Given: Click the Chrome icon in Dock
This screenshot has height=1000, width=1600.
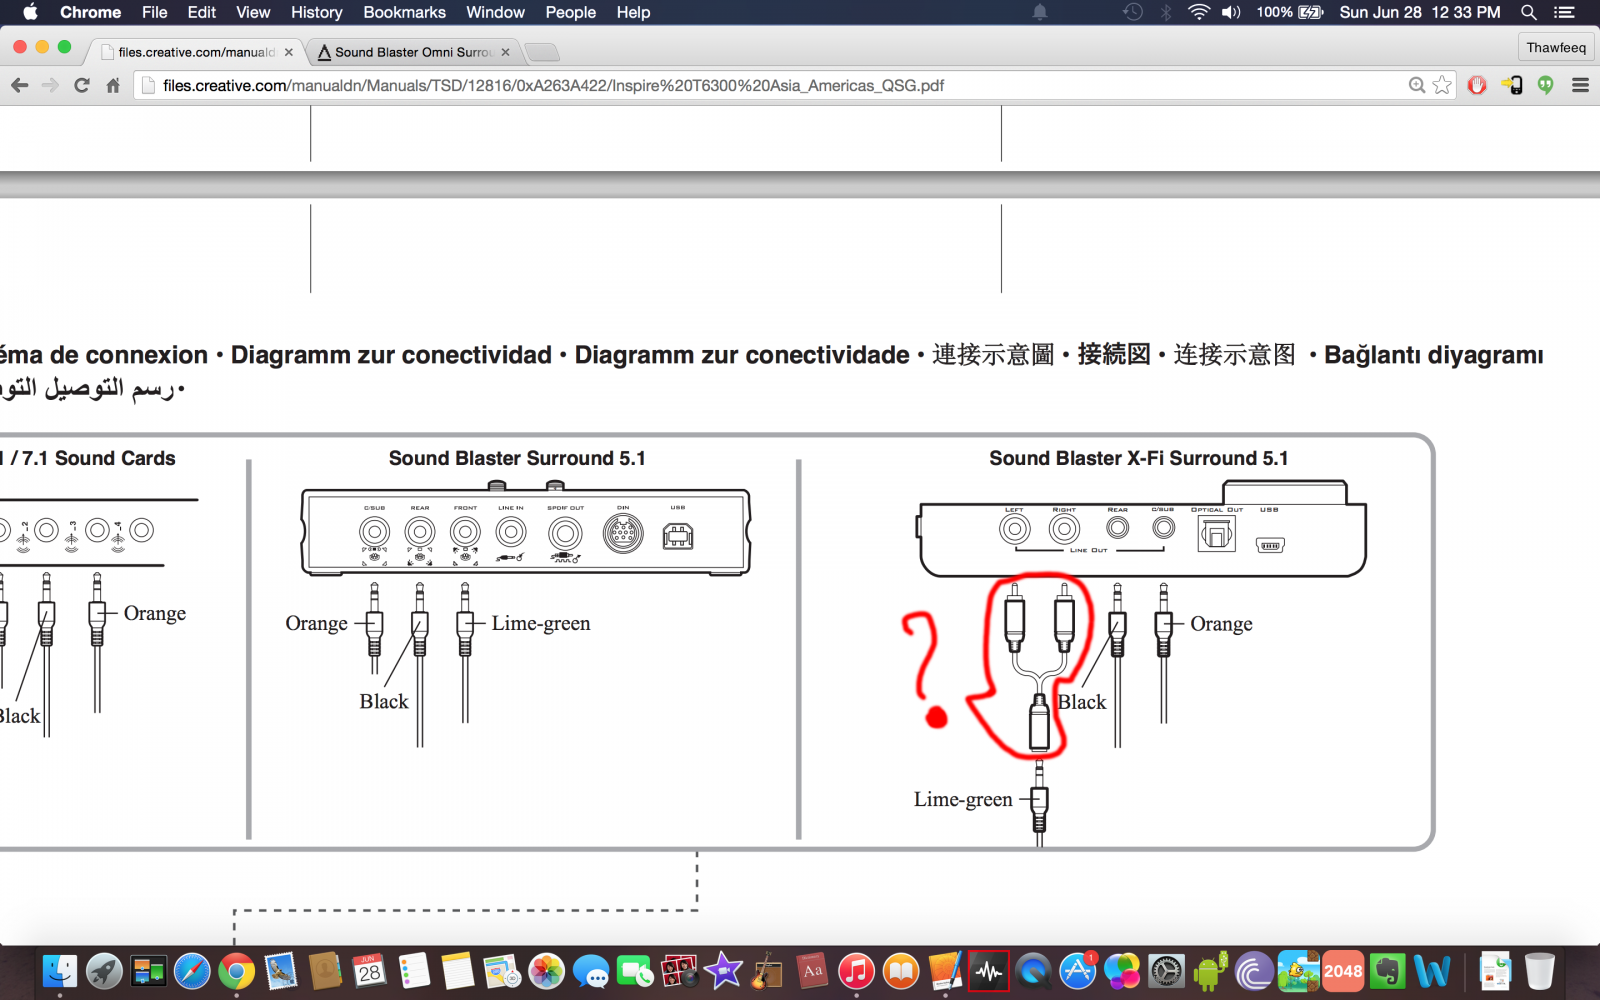Looking at the screenshot, I should (x=237, y=971).
